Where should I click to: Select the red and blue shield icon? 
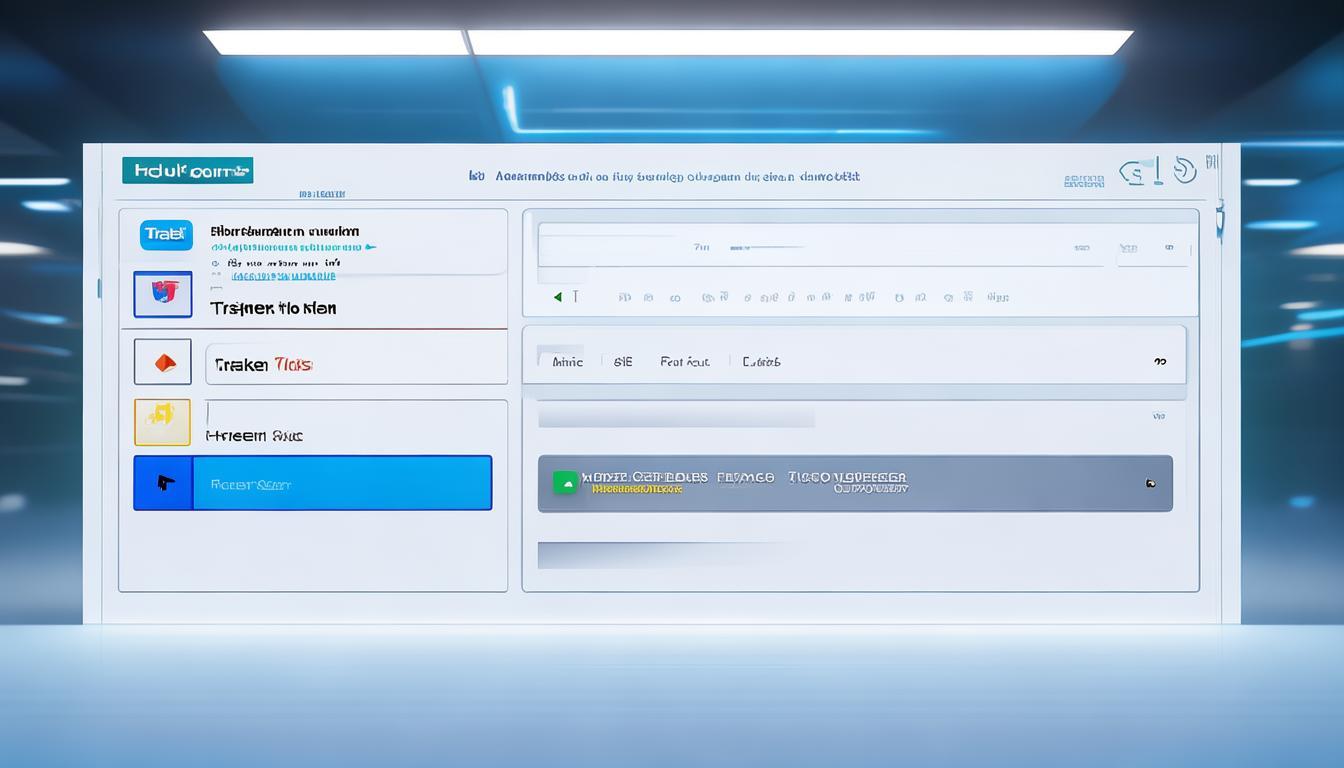coord(163,294)
